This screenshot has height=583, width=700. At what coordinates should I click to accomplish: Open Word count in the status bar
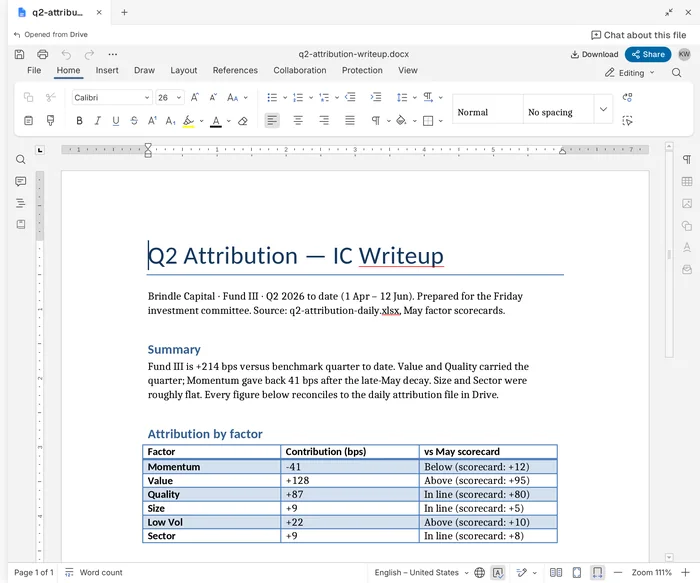pos(94,572)
